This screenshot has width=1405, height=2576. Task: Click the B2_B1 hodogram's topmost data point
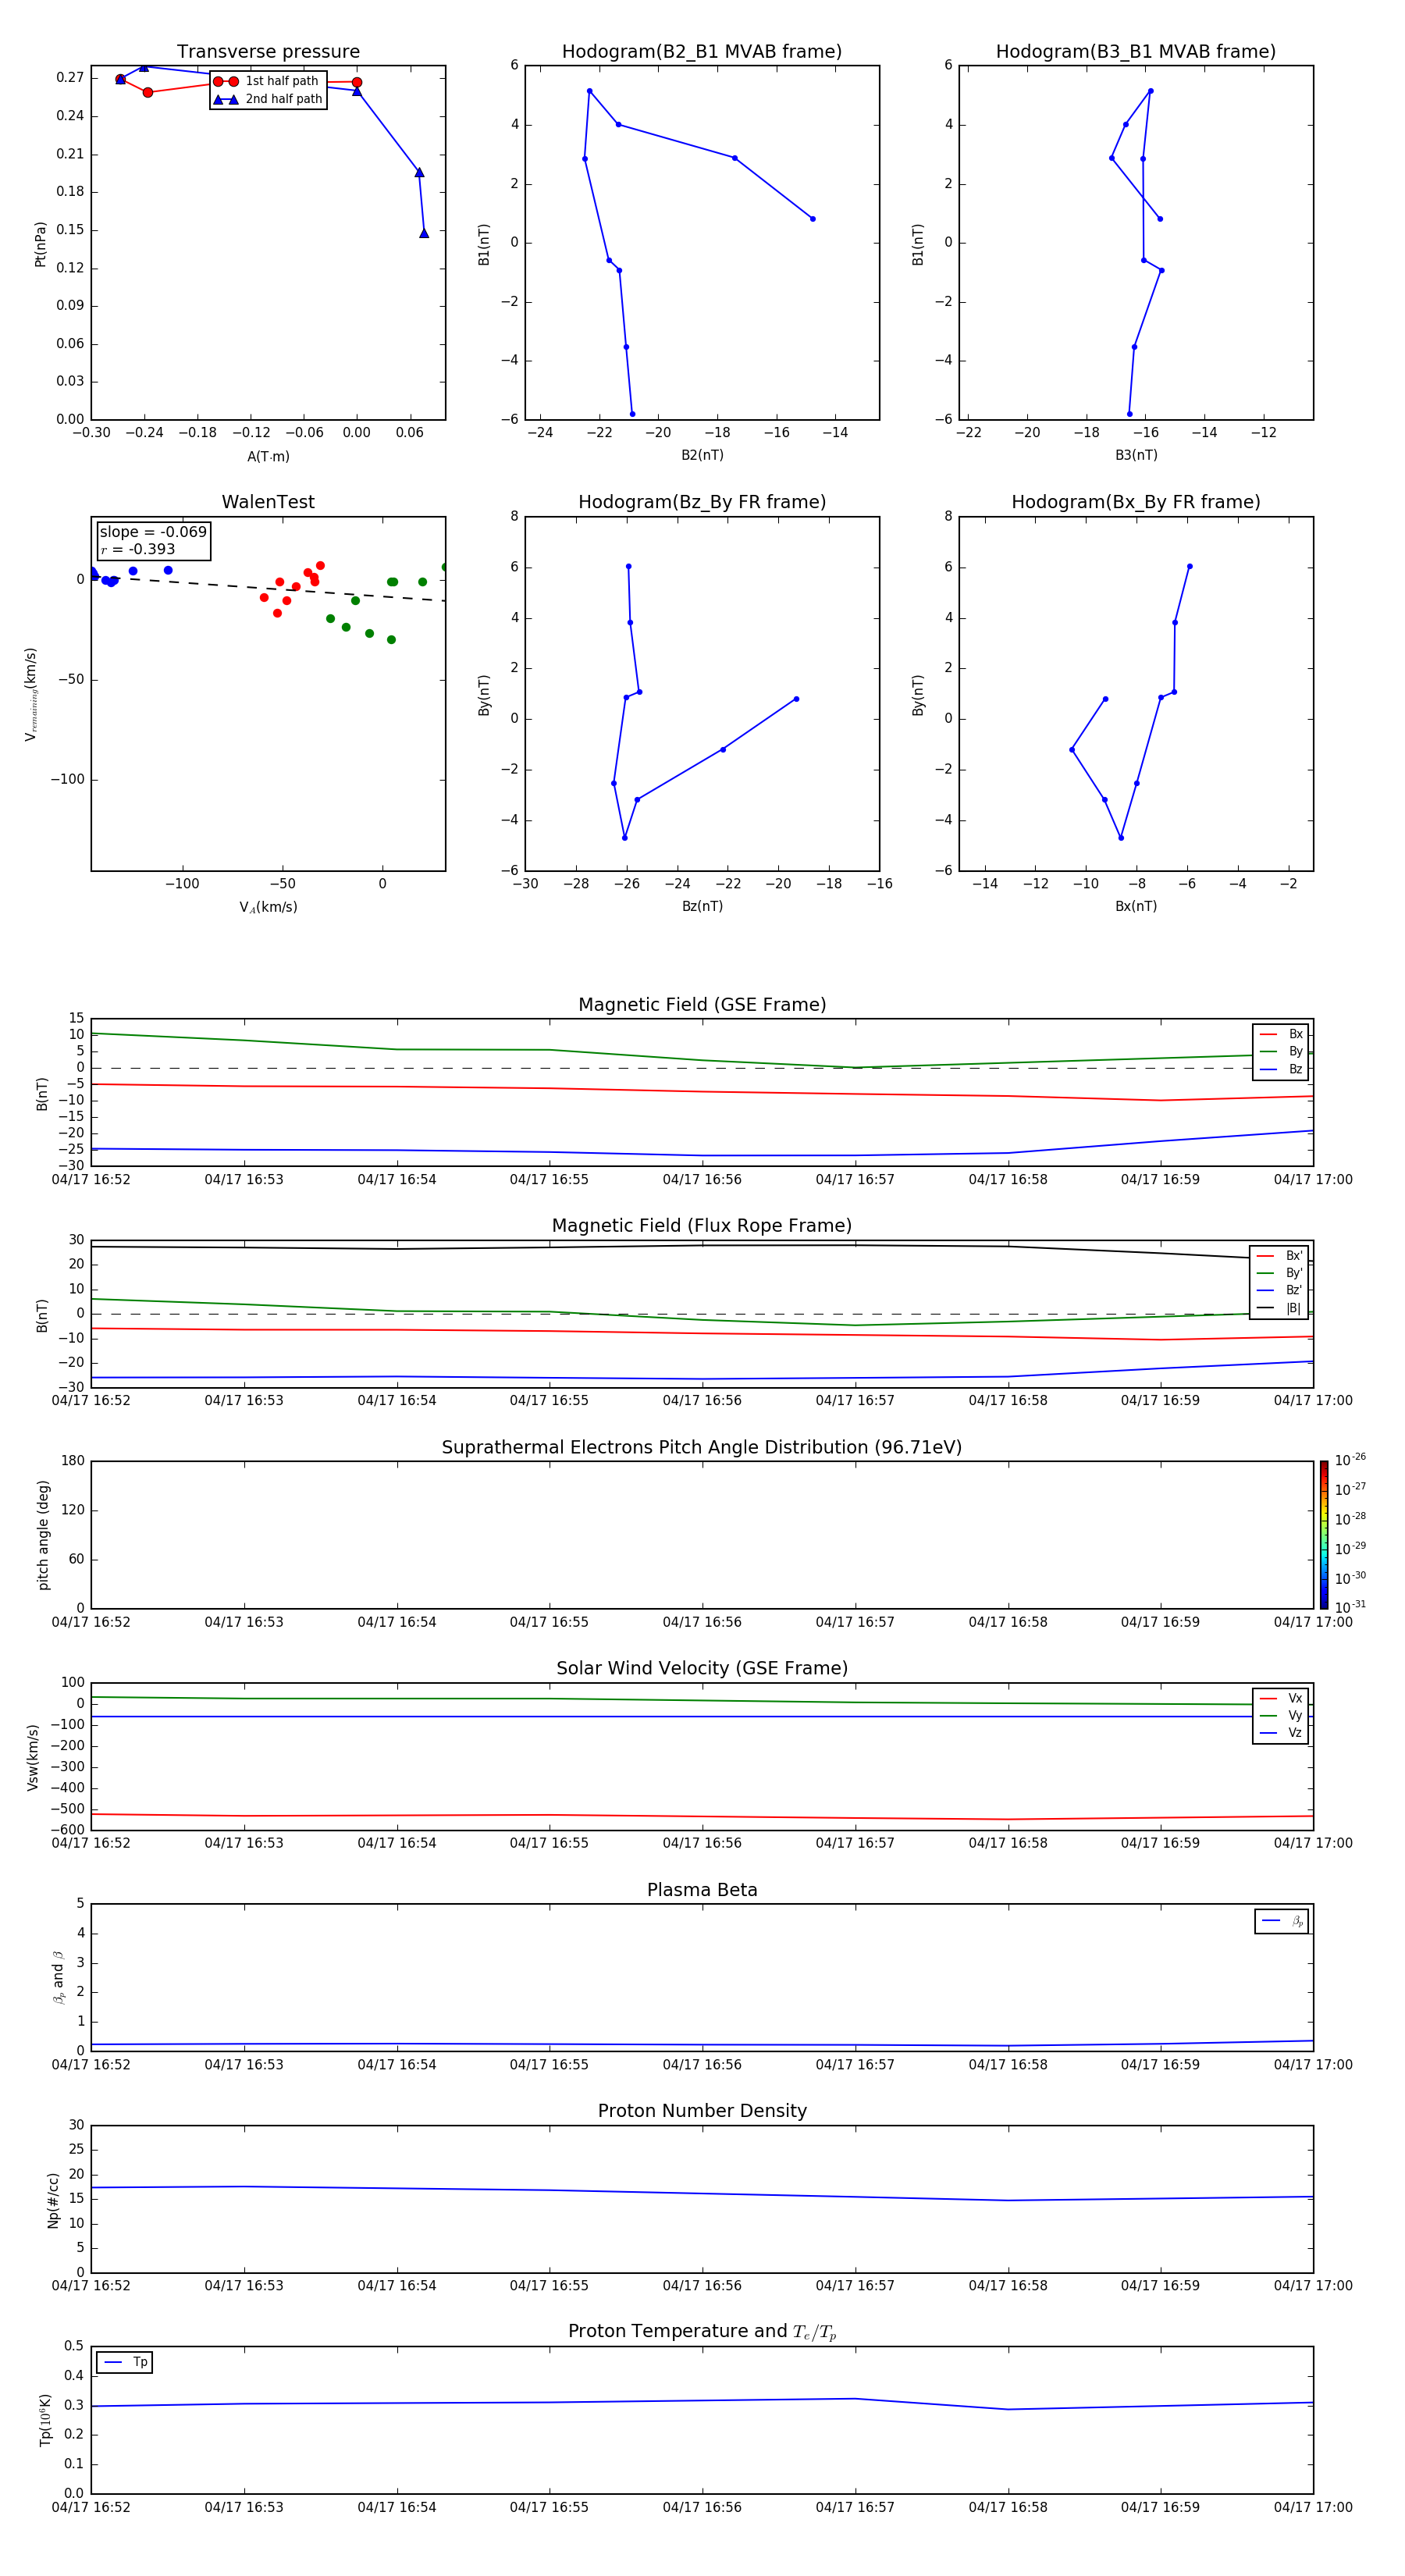click(x=589, y=91)
